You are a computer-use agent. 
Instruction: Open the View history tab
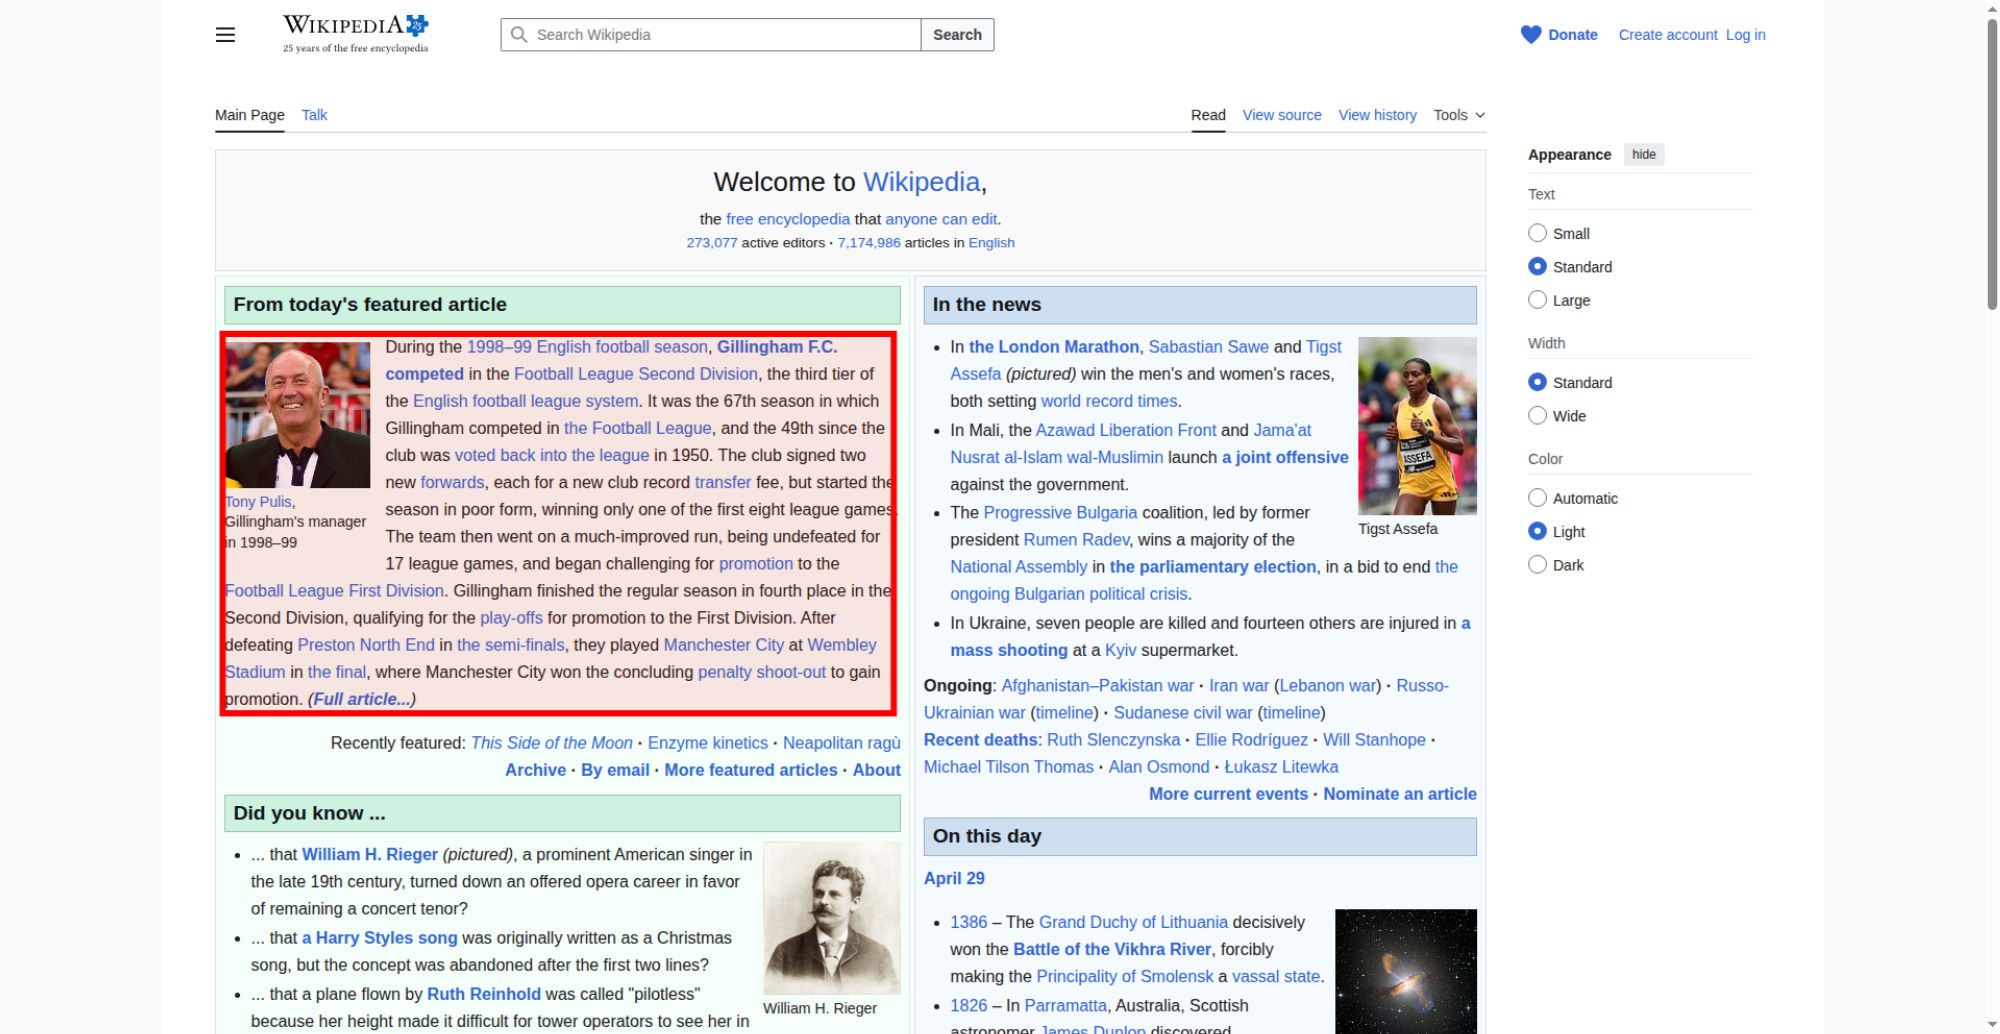click(x=1377, y=115)
